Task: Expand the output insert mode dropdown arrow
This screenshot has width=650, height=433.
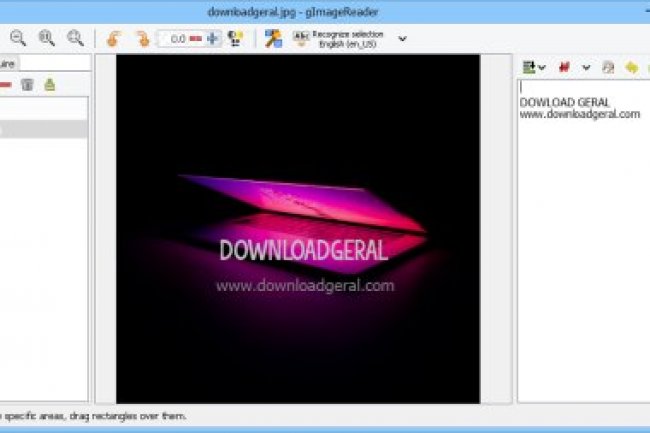Action: (542, 68)
